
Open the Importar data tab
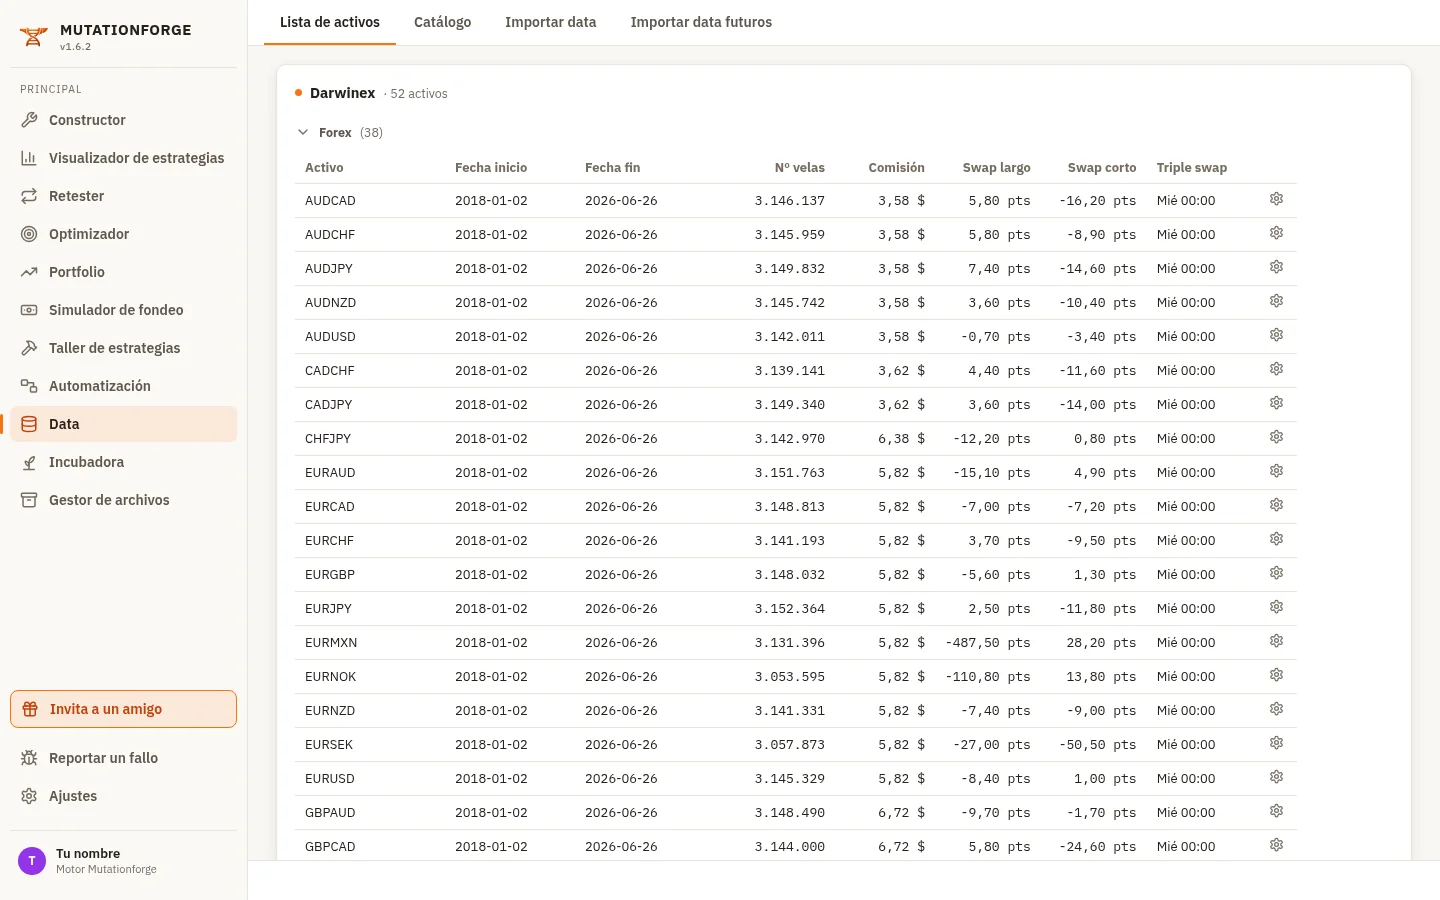[x=550, y=22]
